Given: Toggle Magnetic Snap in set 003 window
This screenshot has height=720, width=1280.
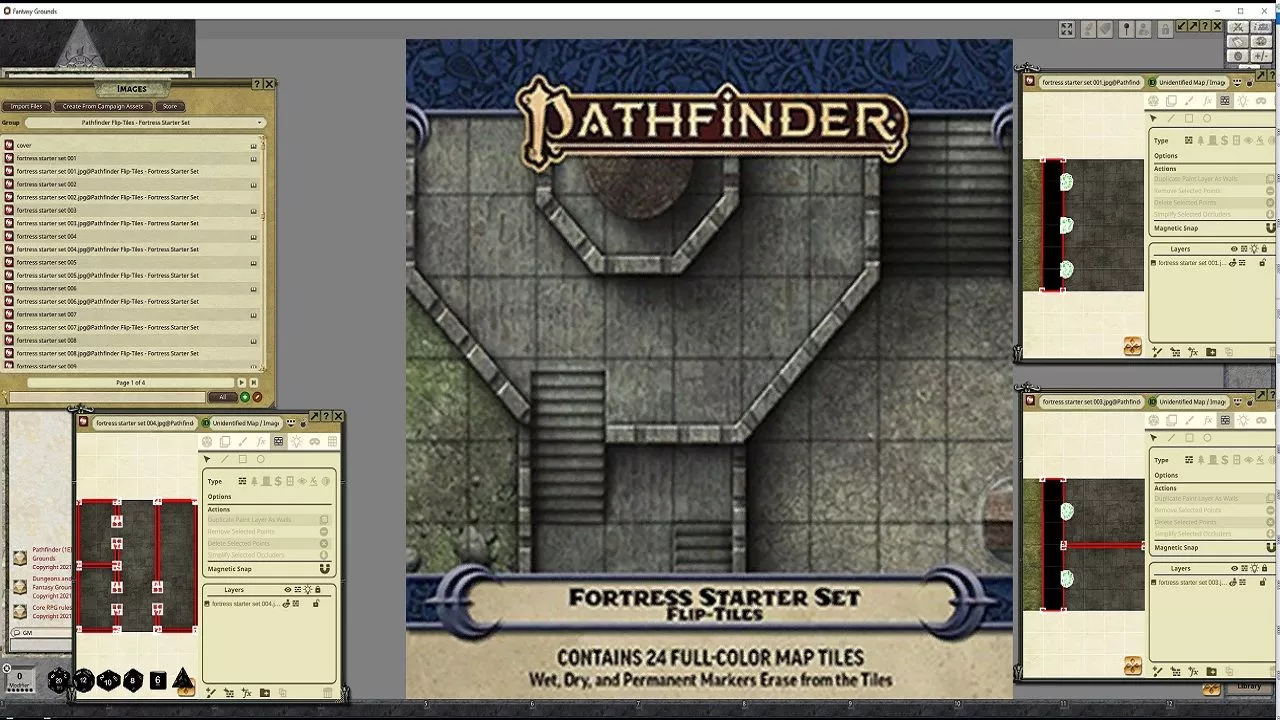Looking at the screenshot, I should (1271, 548).
